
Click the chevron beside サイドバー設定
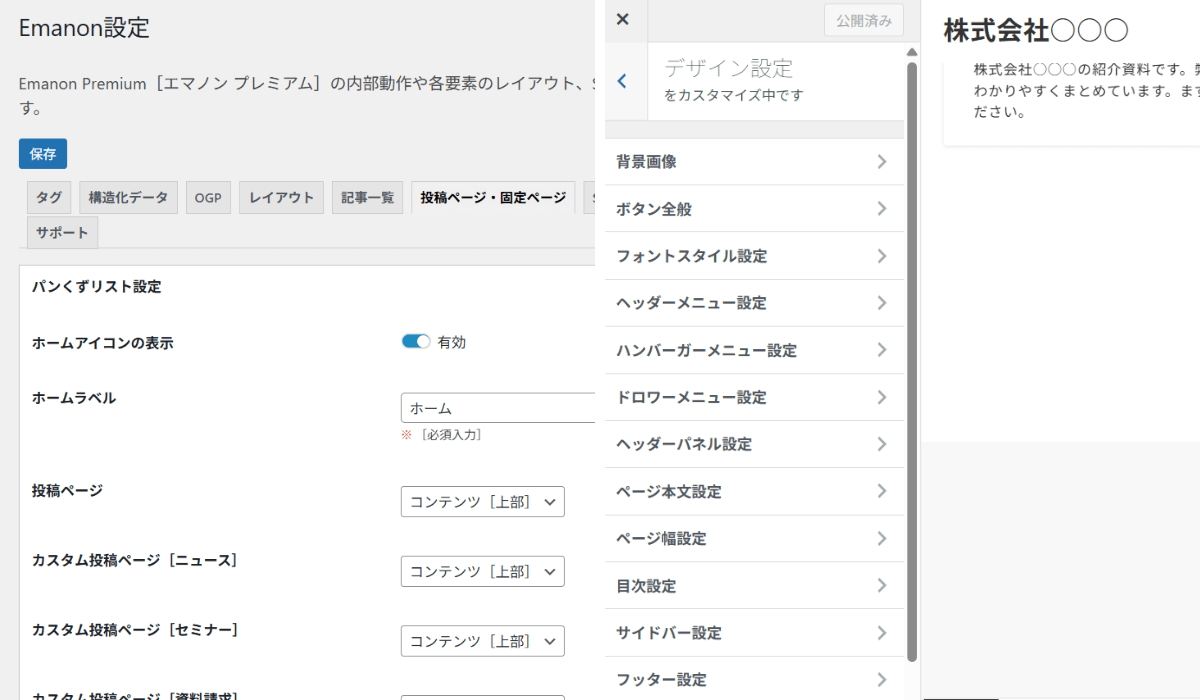(x=881, y=632)
